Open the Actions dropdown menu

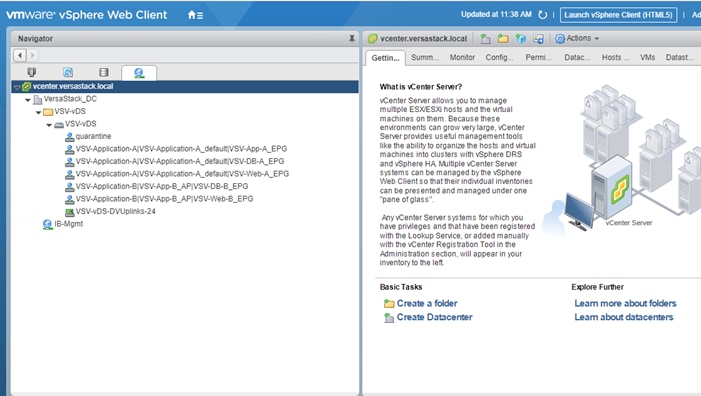click(x=577, y=38)
